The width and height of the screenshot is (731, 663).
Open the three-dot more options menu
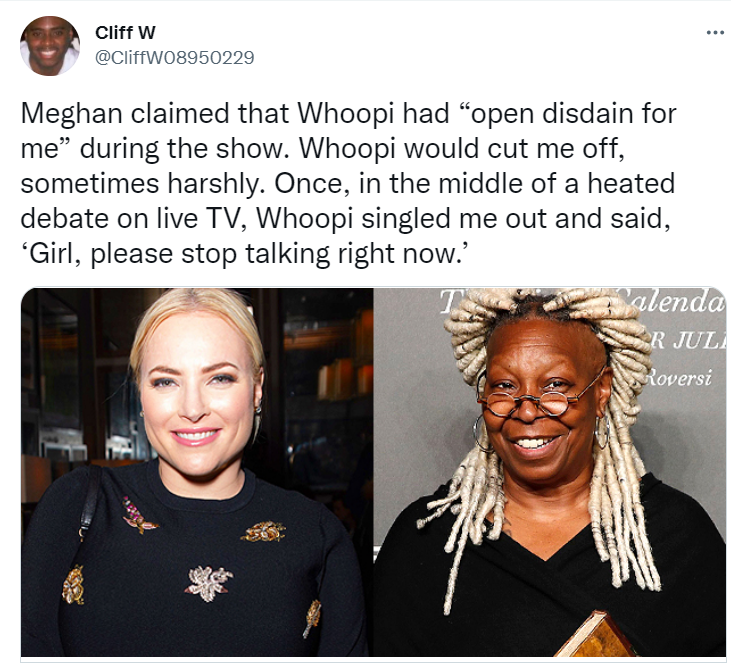point(715,33)
